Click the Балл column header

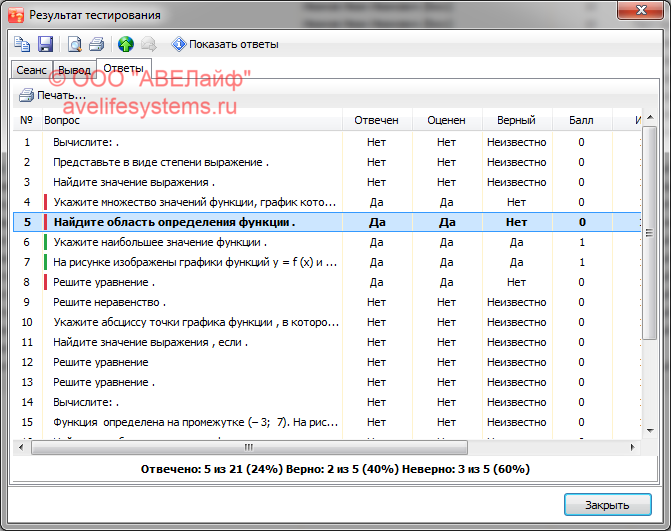581,120
